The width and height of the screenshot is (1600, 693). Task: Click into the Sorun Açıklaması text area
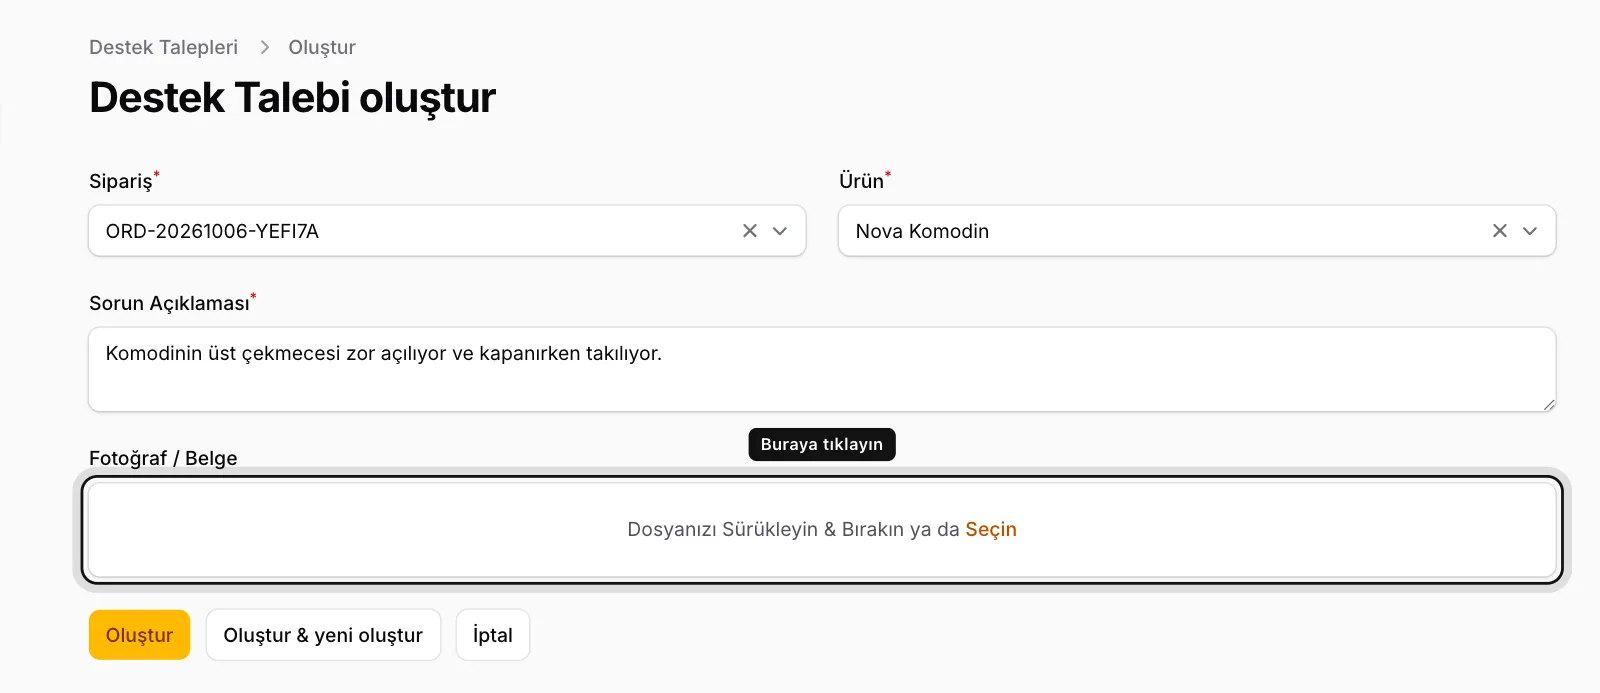tap(822, 369)
